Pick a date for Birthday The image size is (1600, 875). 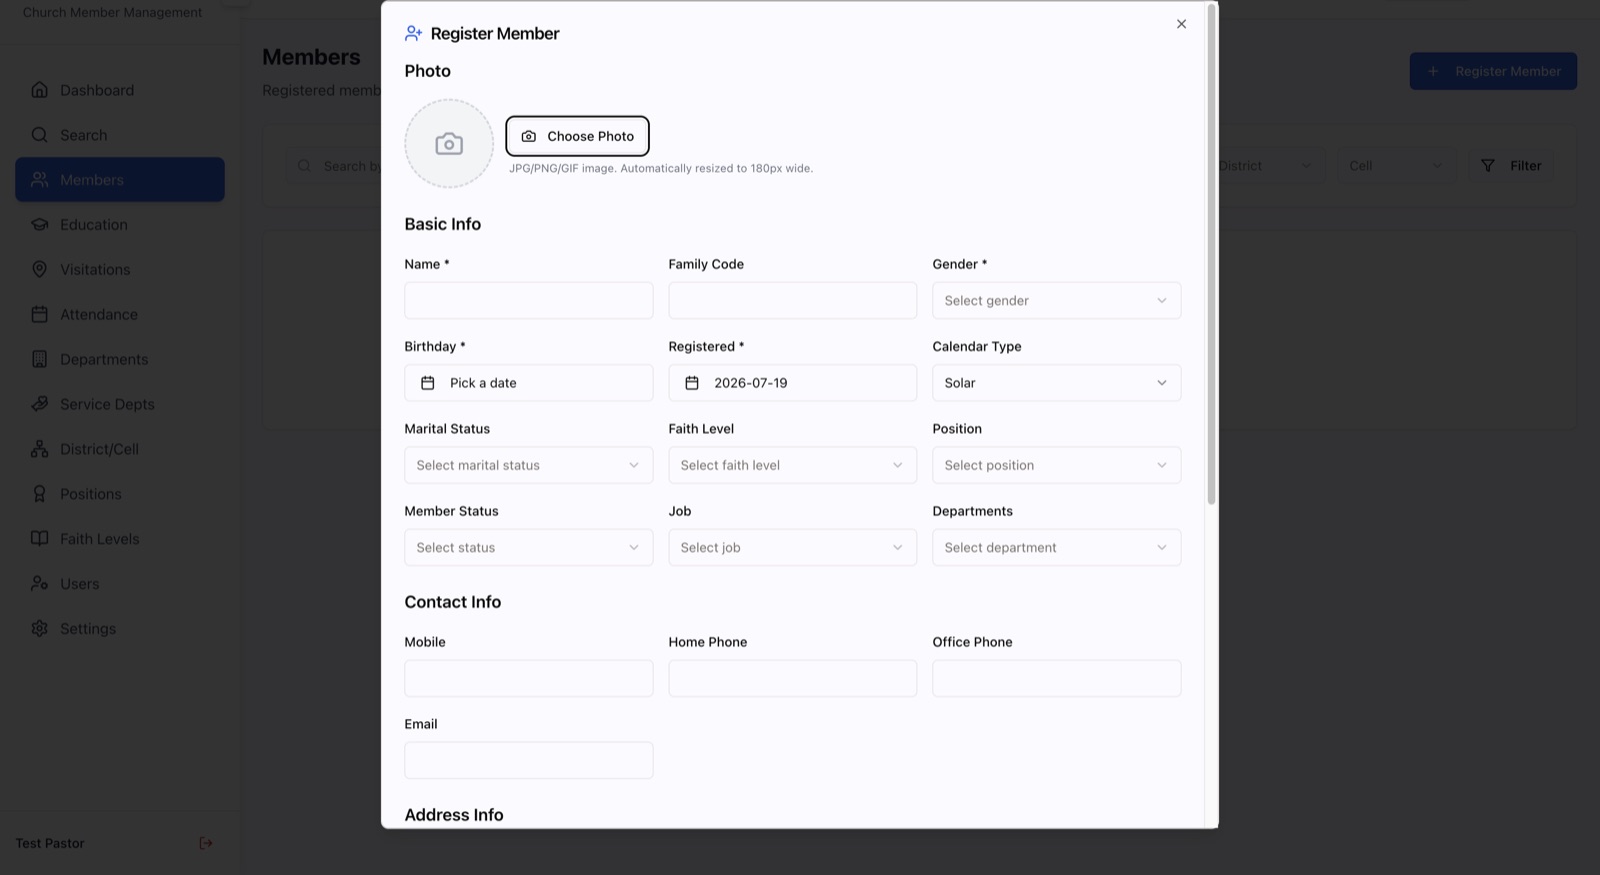[528, 383]
